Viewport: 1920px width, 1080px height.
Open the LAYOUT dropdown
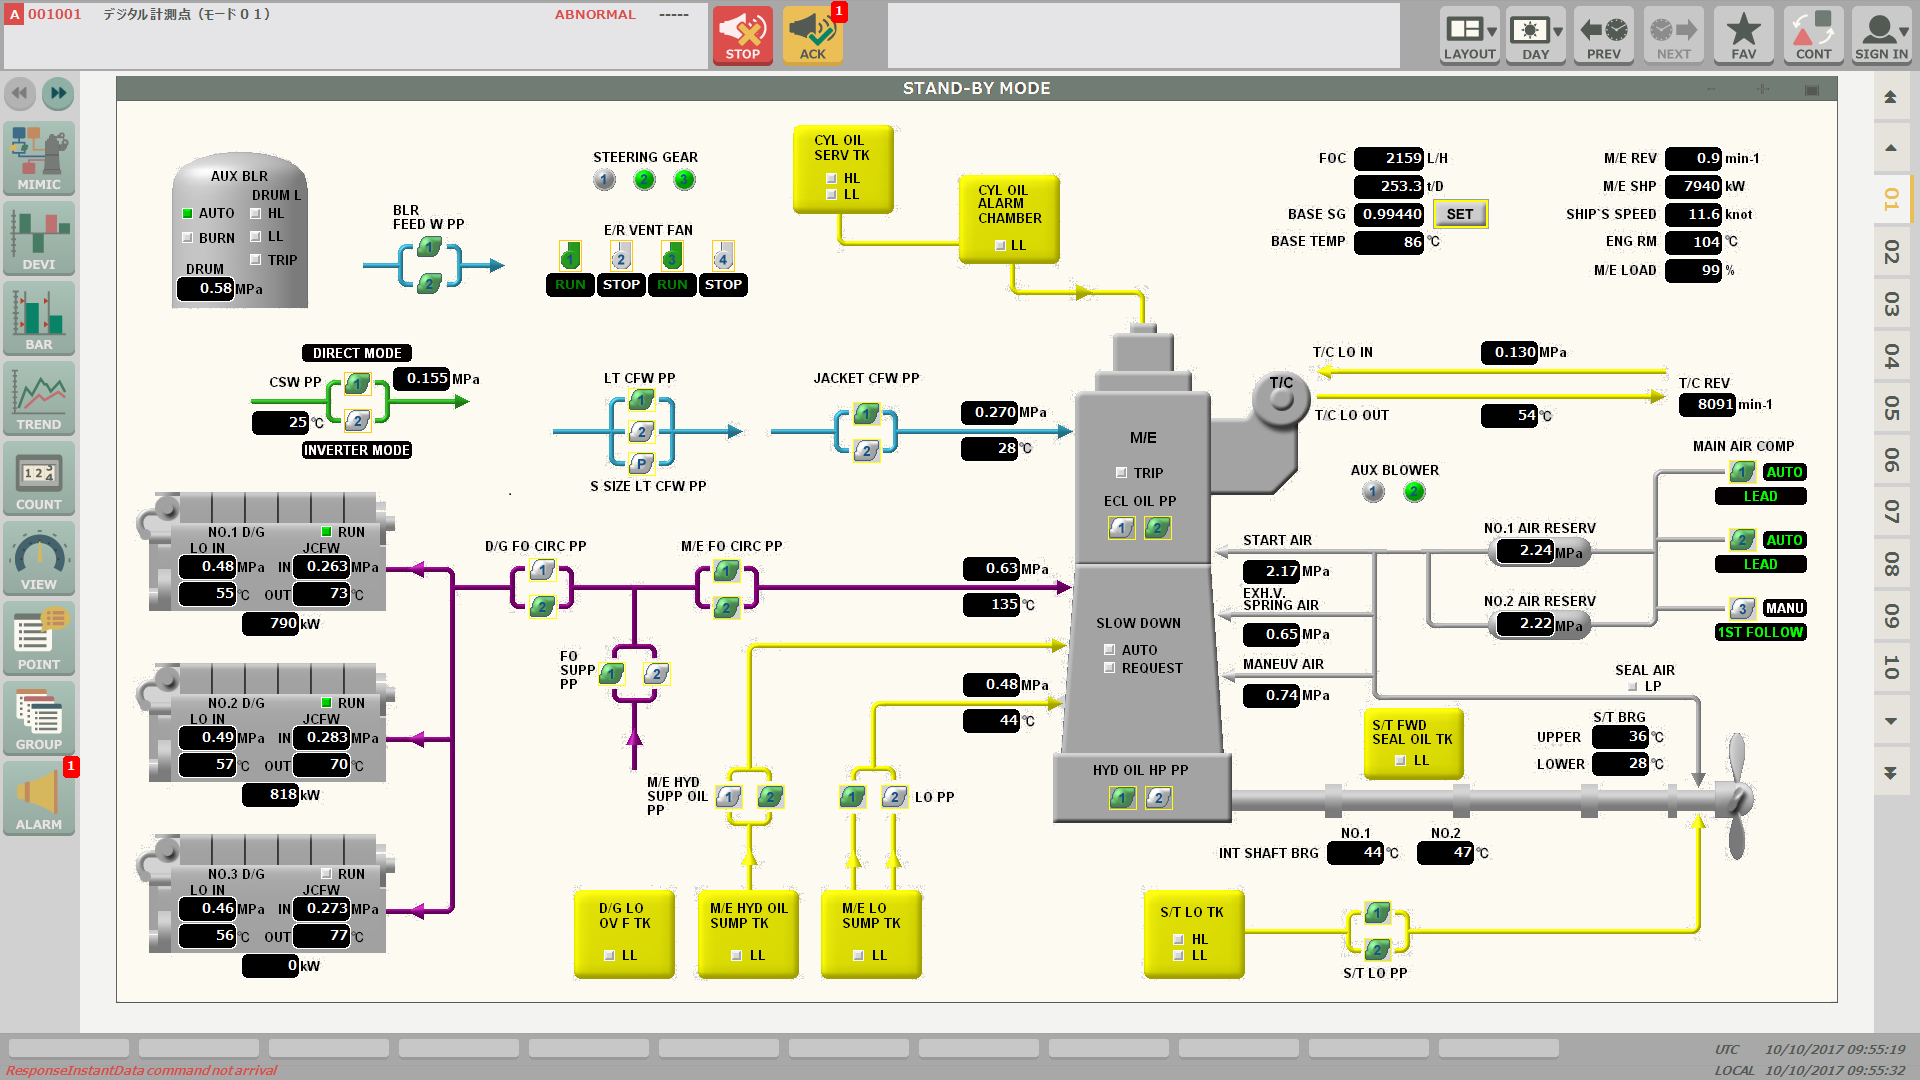click(1469, 35)
